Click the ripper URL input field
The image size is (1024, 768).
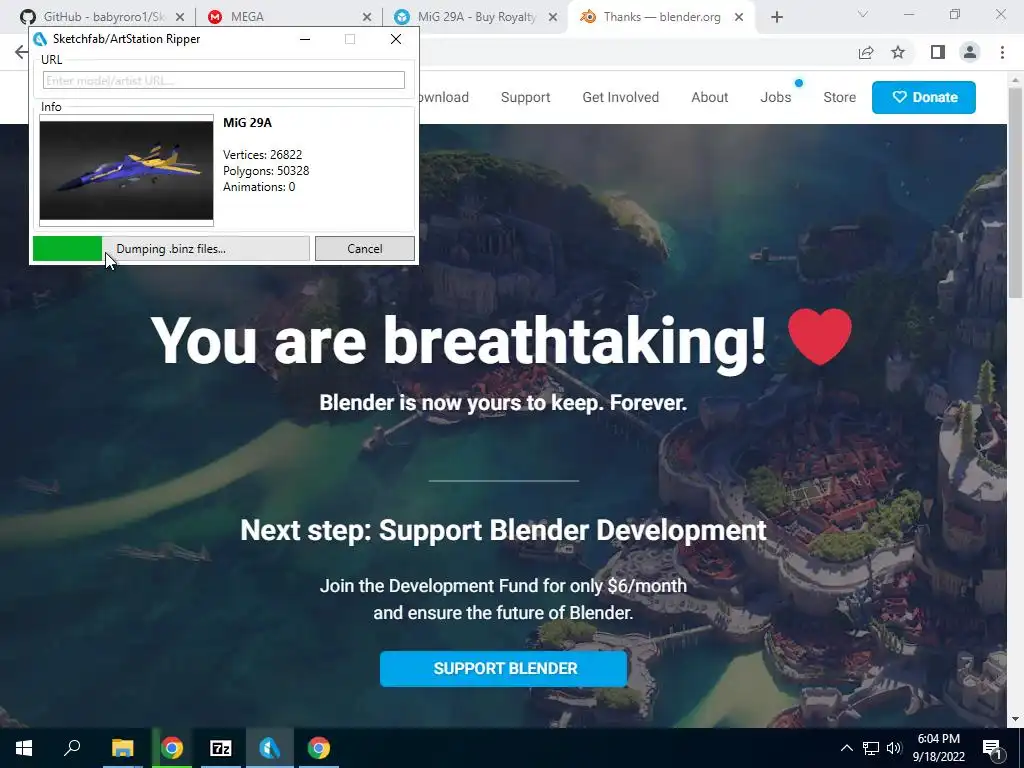223,80
